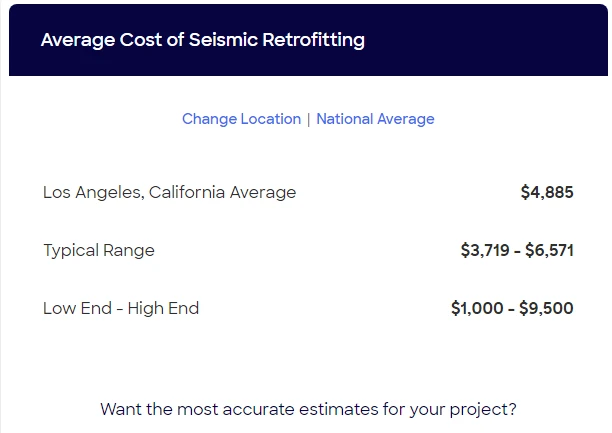Click the Change Location link
Screen dimensions: 612x433
[241, 119]
